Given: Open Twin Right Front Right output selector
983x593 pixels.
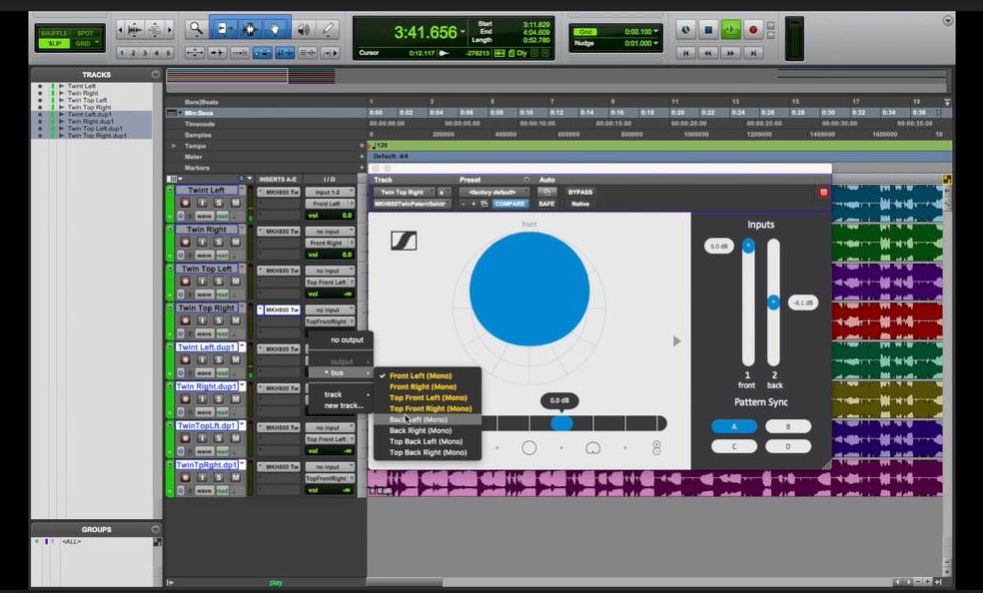Looking at the screenshot, I should 330,243.
